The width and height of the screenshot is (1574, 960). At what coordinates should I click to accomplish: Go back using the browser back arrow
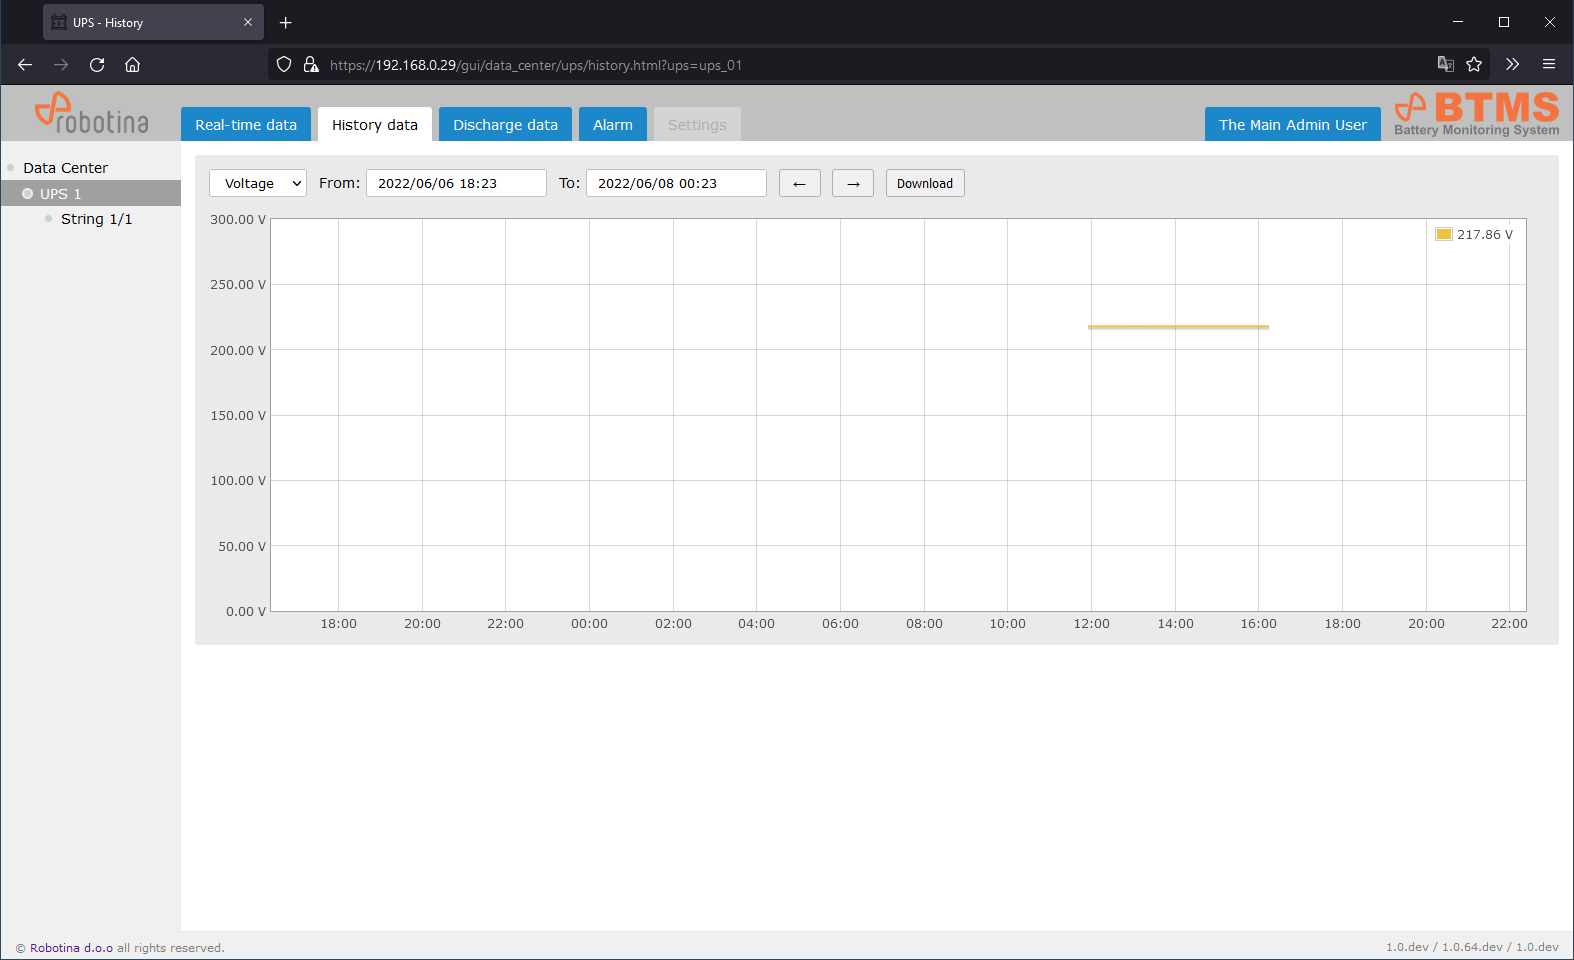pos(25,65)
